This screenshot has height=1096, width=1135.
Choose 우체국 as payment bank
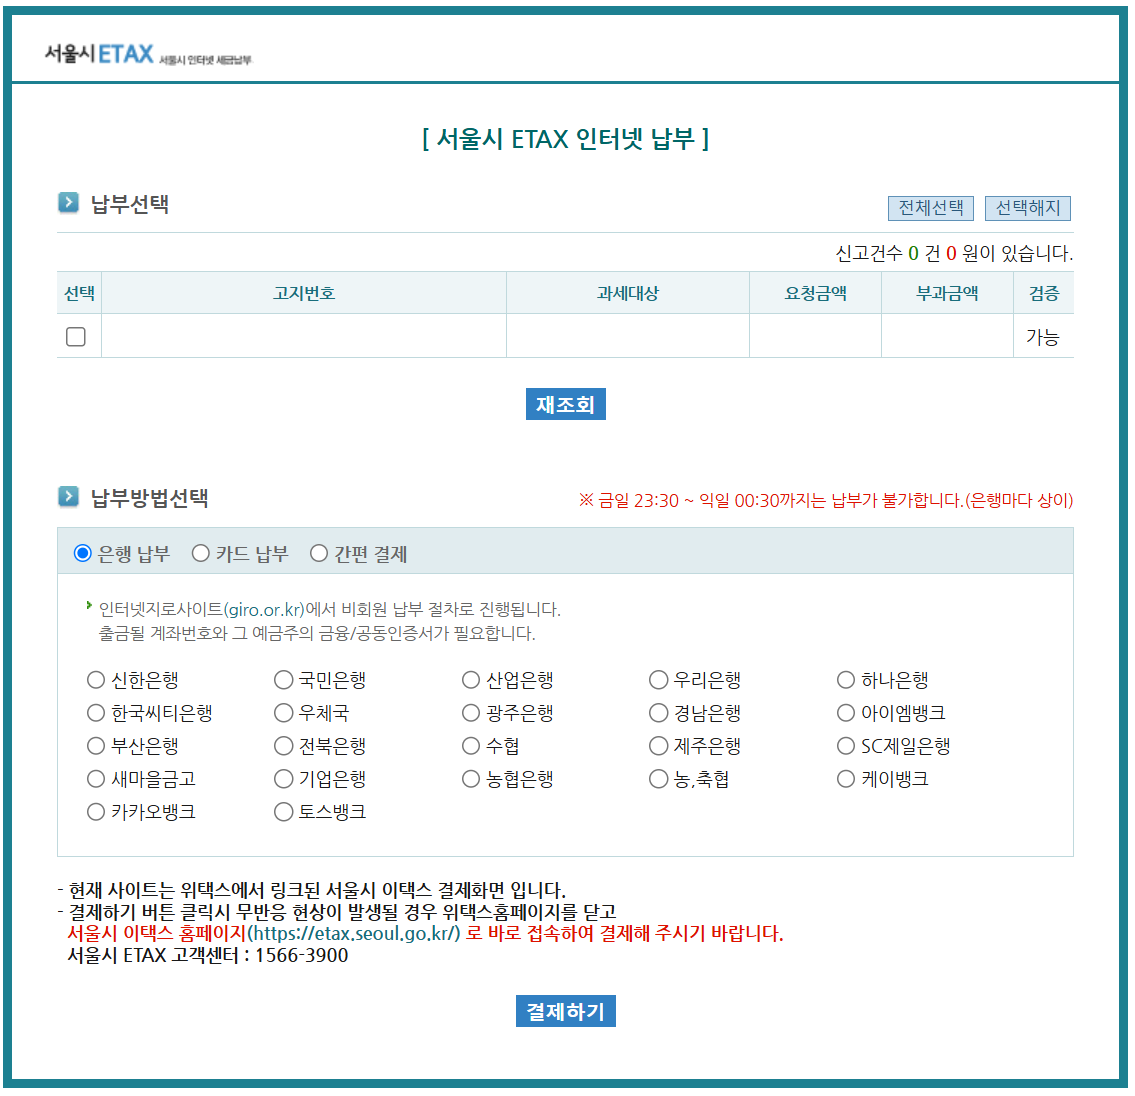point(283,712)
